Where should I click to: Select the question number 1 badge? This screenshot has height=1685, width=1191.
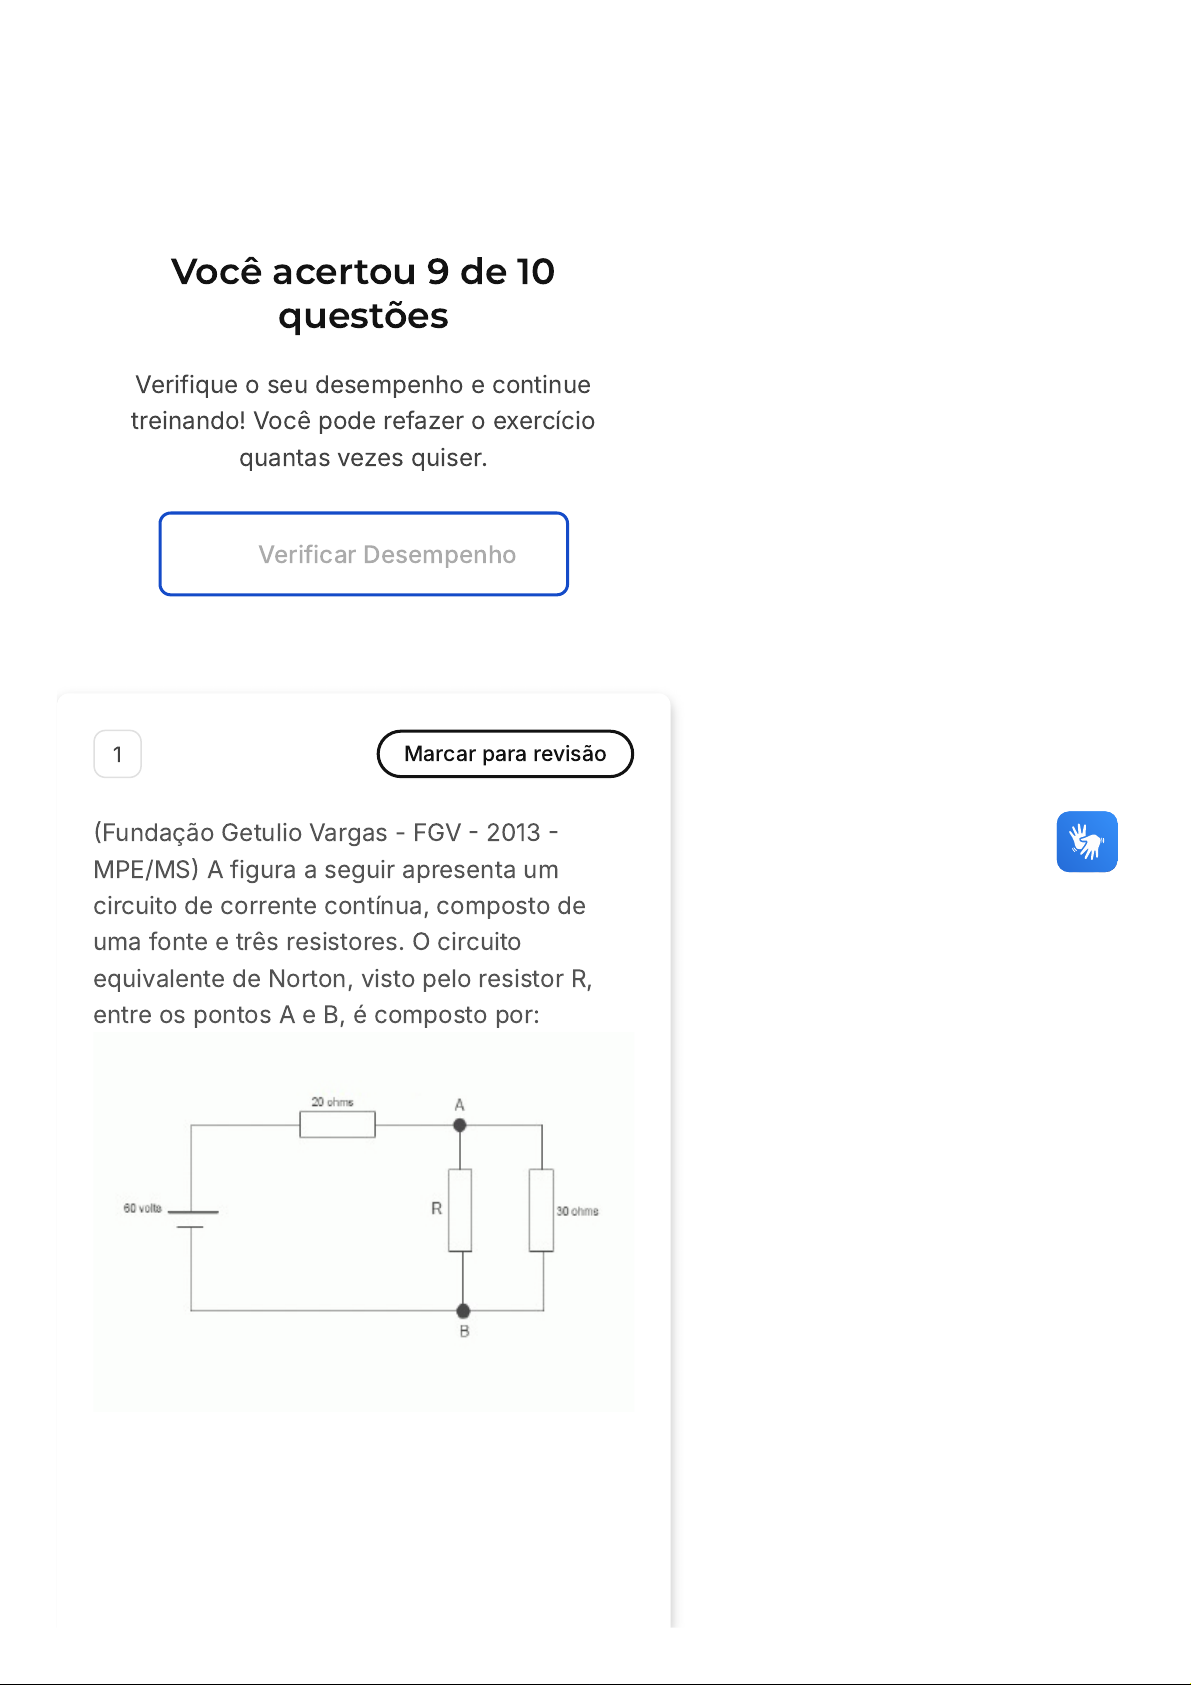click(x=117, y=754)
